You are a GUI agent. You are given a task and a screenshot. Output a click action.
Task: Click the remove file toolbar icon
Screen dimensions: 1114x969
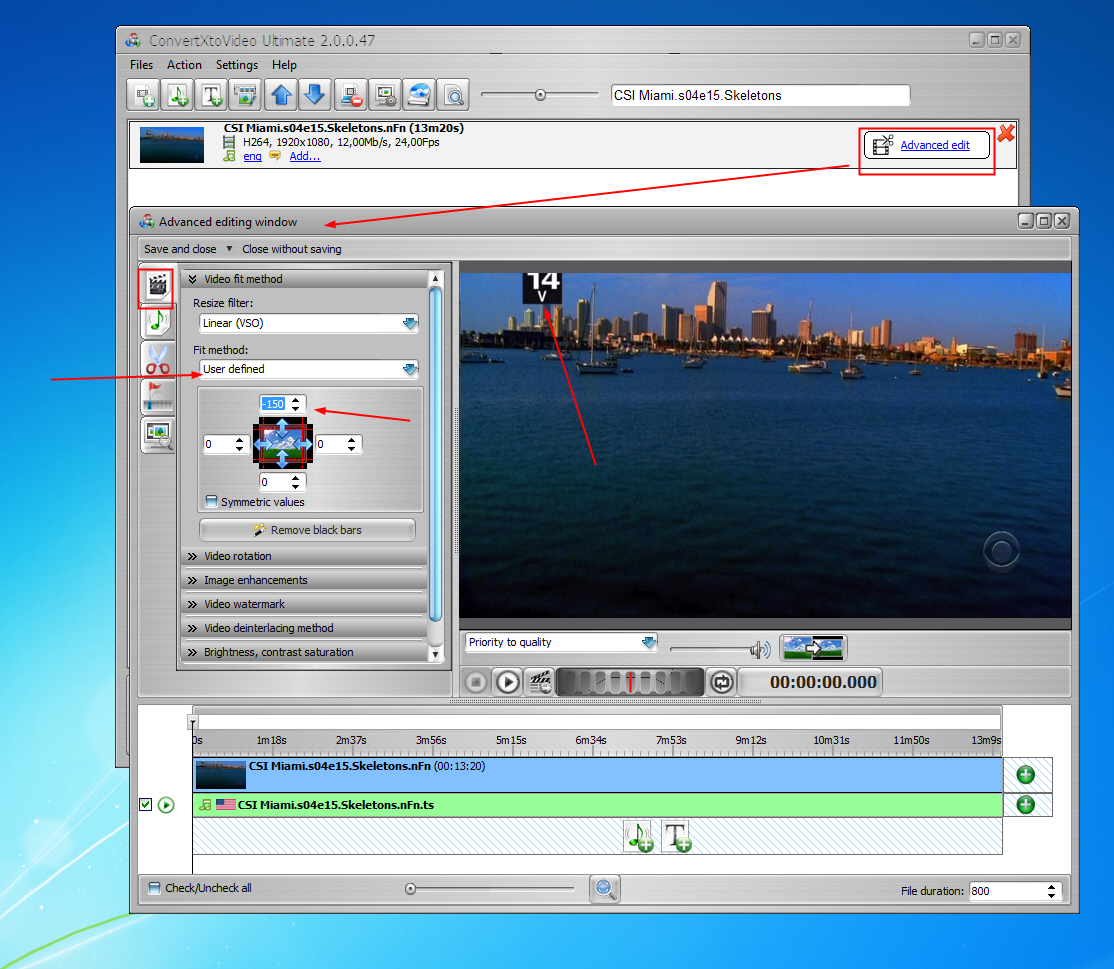click(350, 94)
